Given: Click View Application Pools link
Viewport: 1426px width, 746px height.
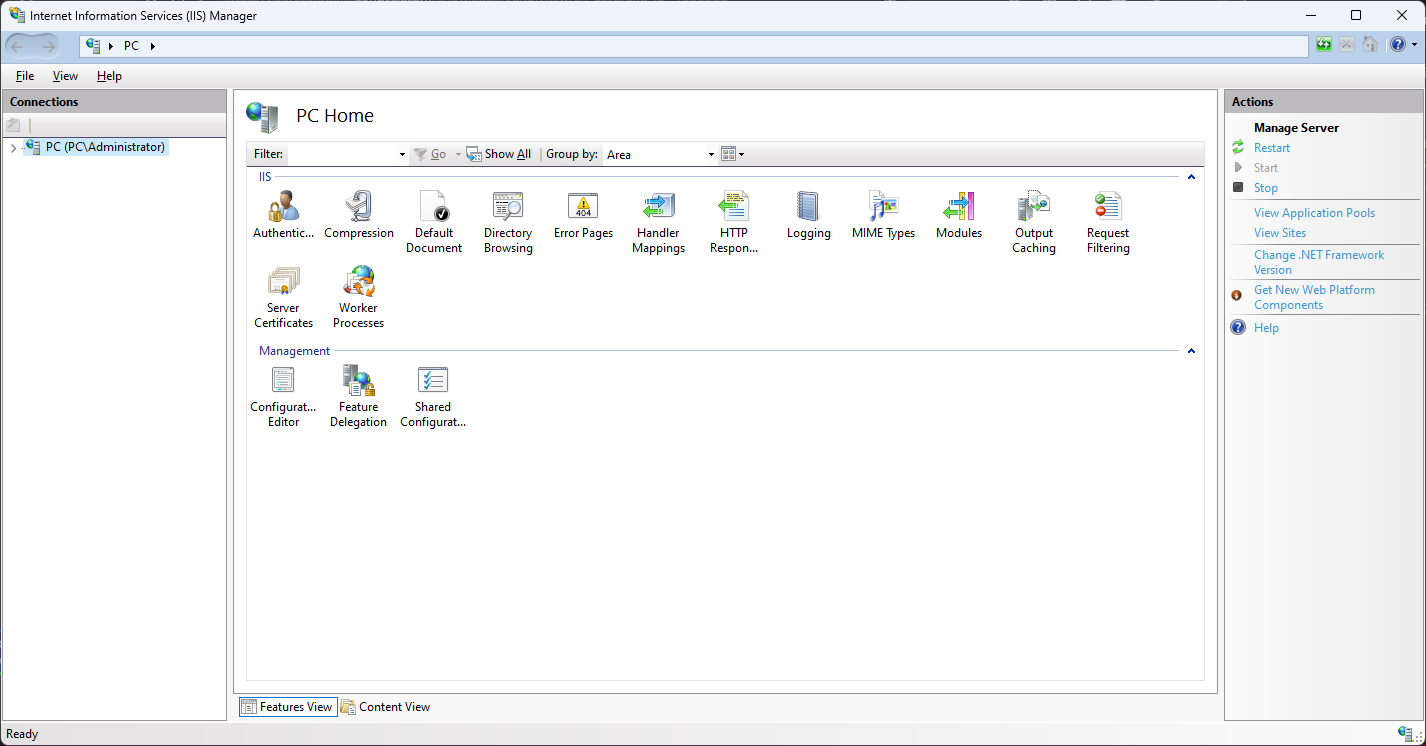Looking at the screenshot, I should coord(1314,213).
